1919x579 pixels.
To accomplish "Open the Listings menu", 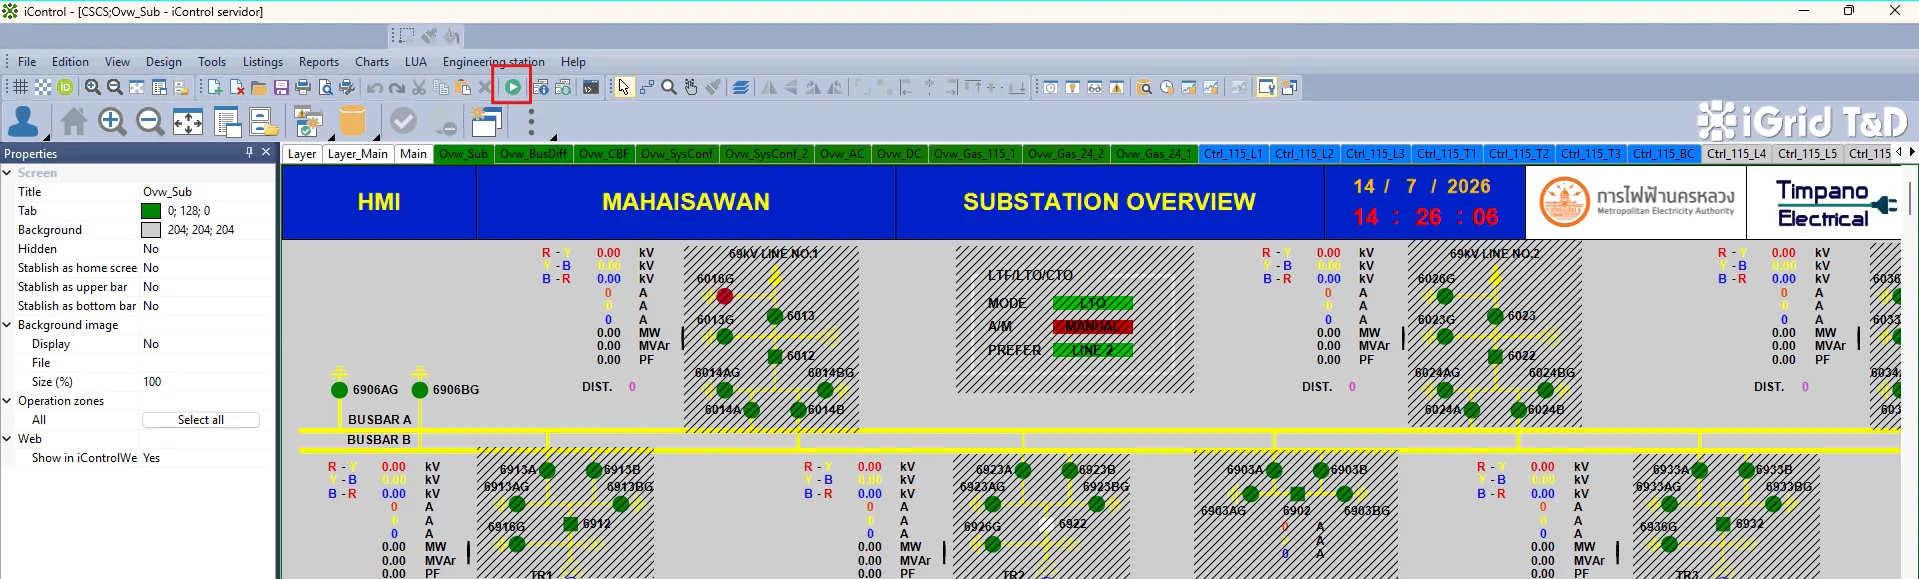I will pos(263,62).
